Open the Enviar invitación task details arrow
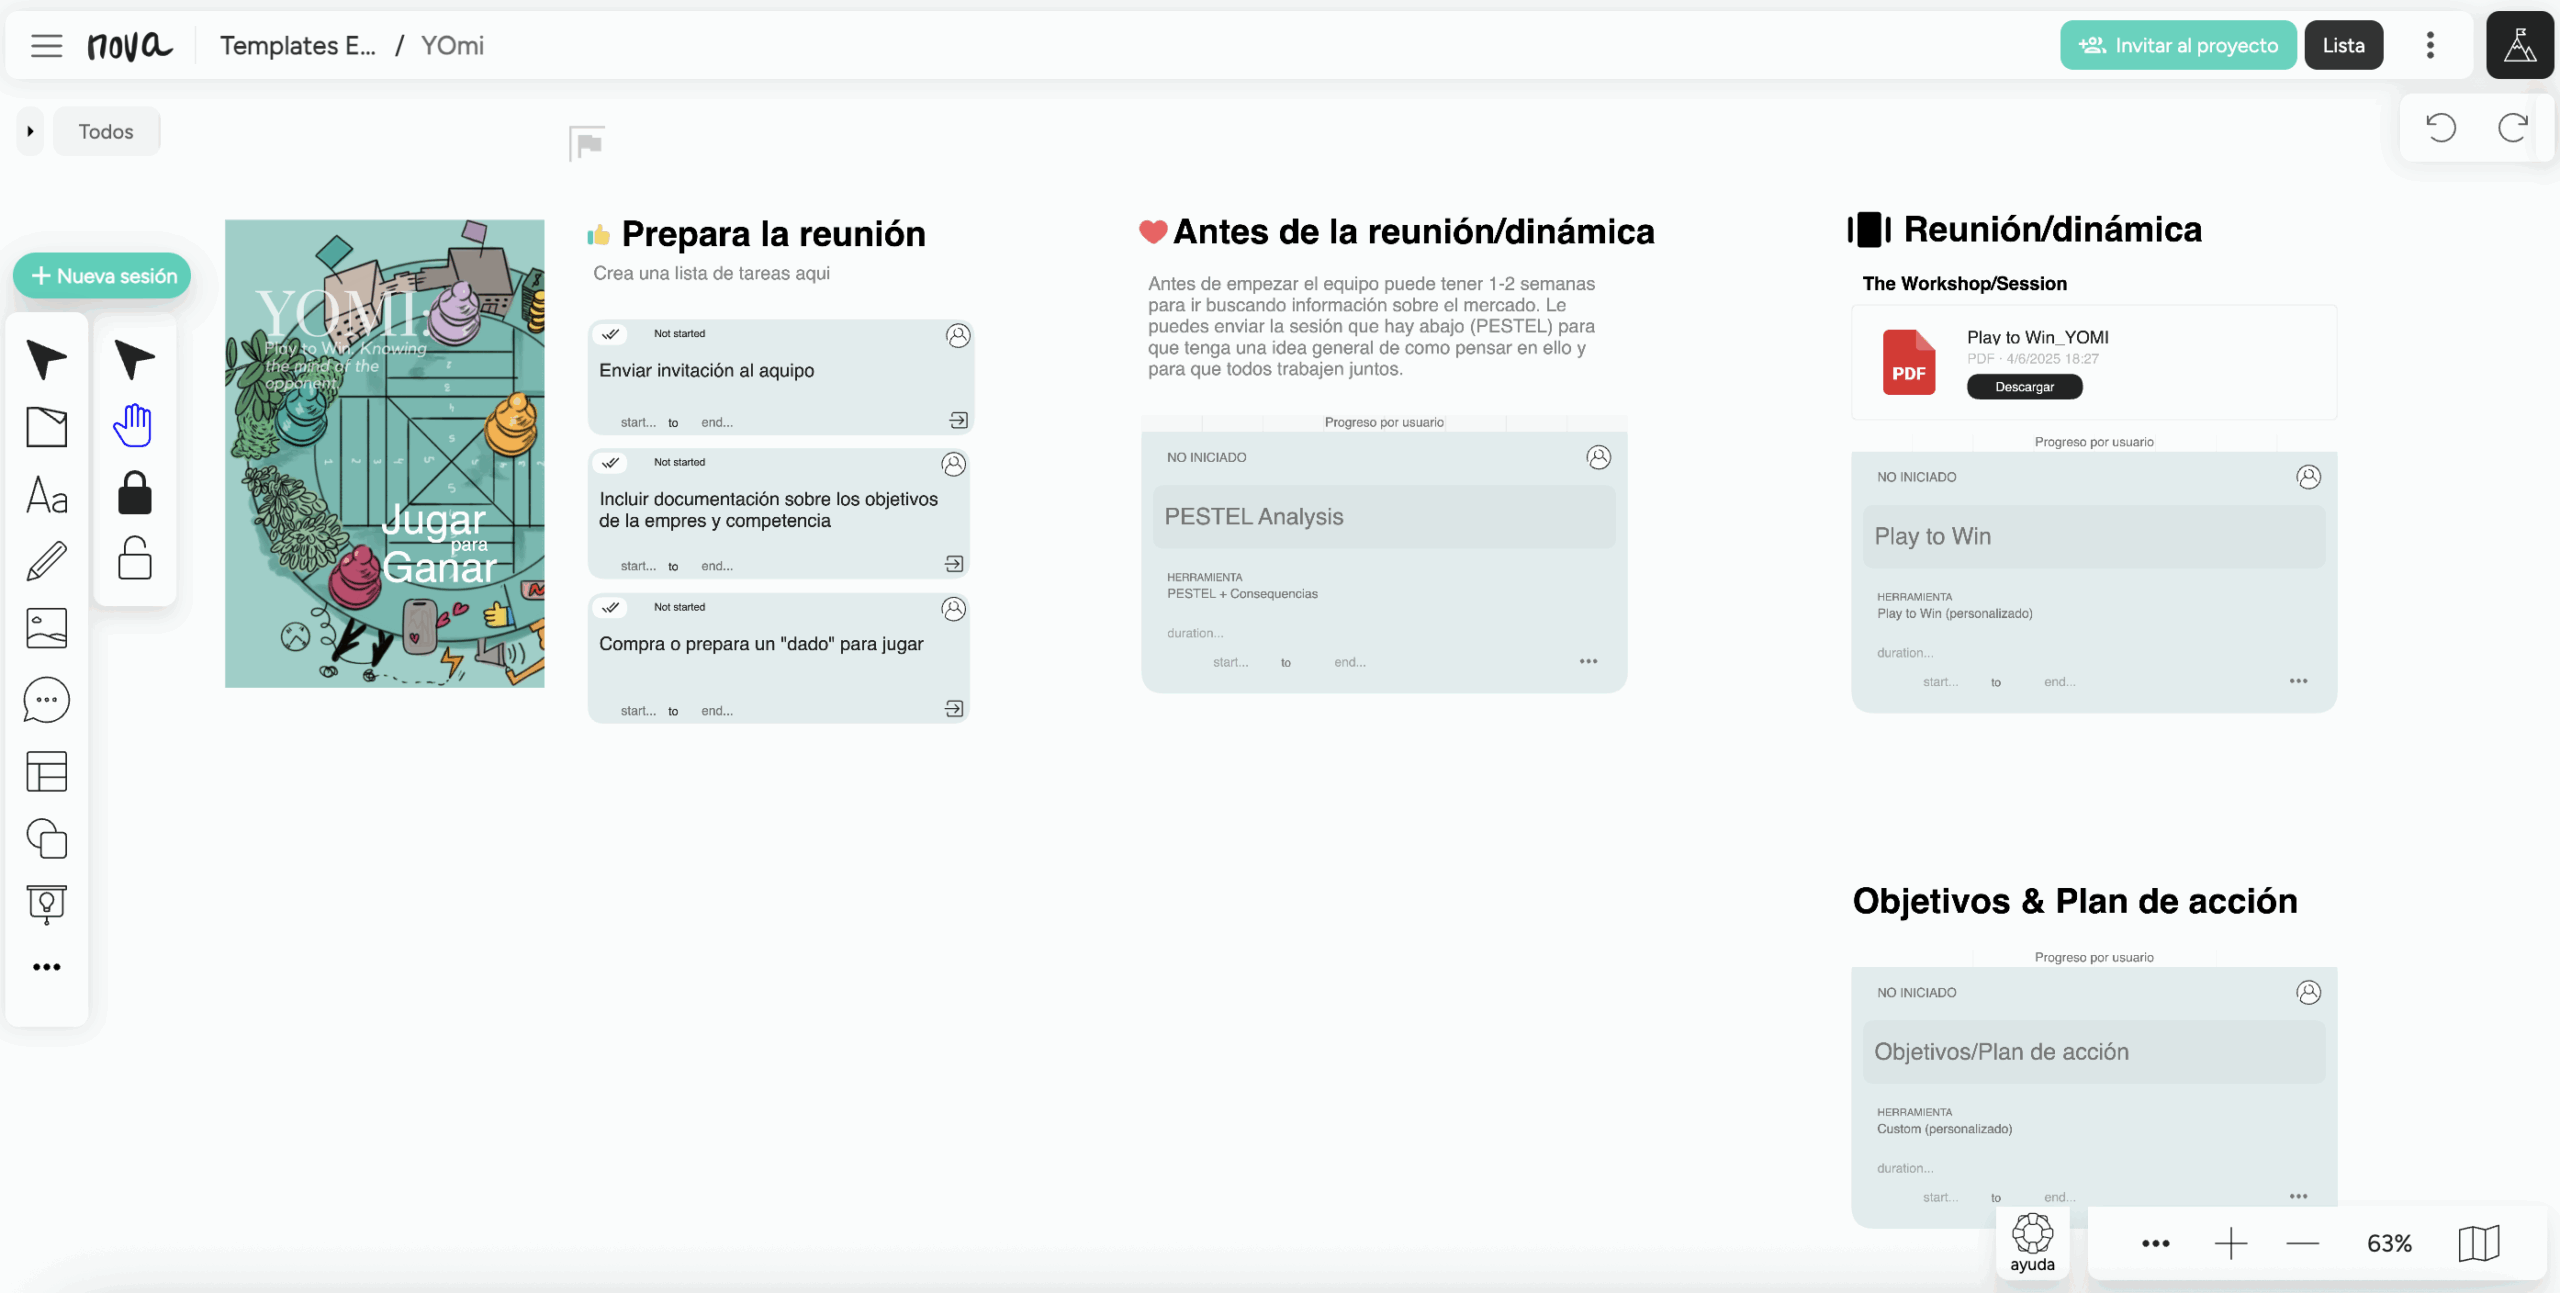The height and width of the screenshot is (1293, 2560). click(958, 421)
